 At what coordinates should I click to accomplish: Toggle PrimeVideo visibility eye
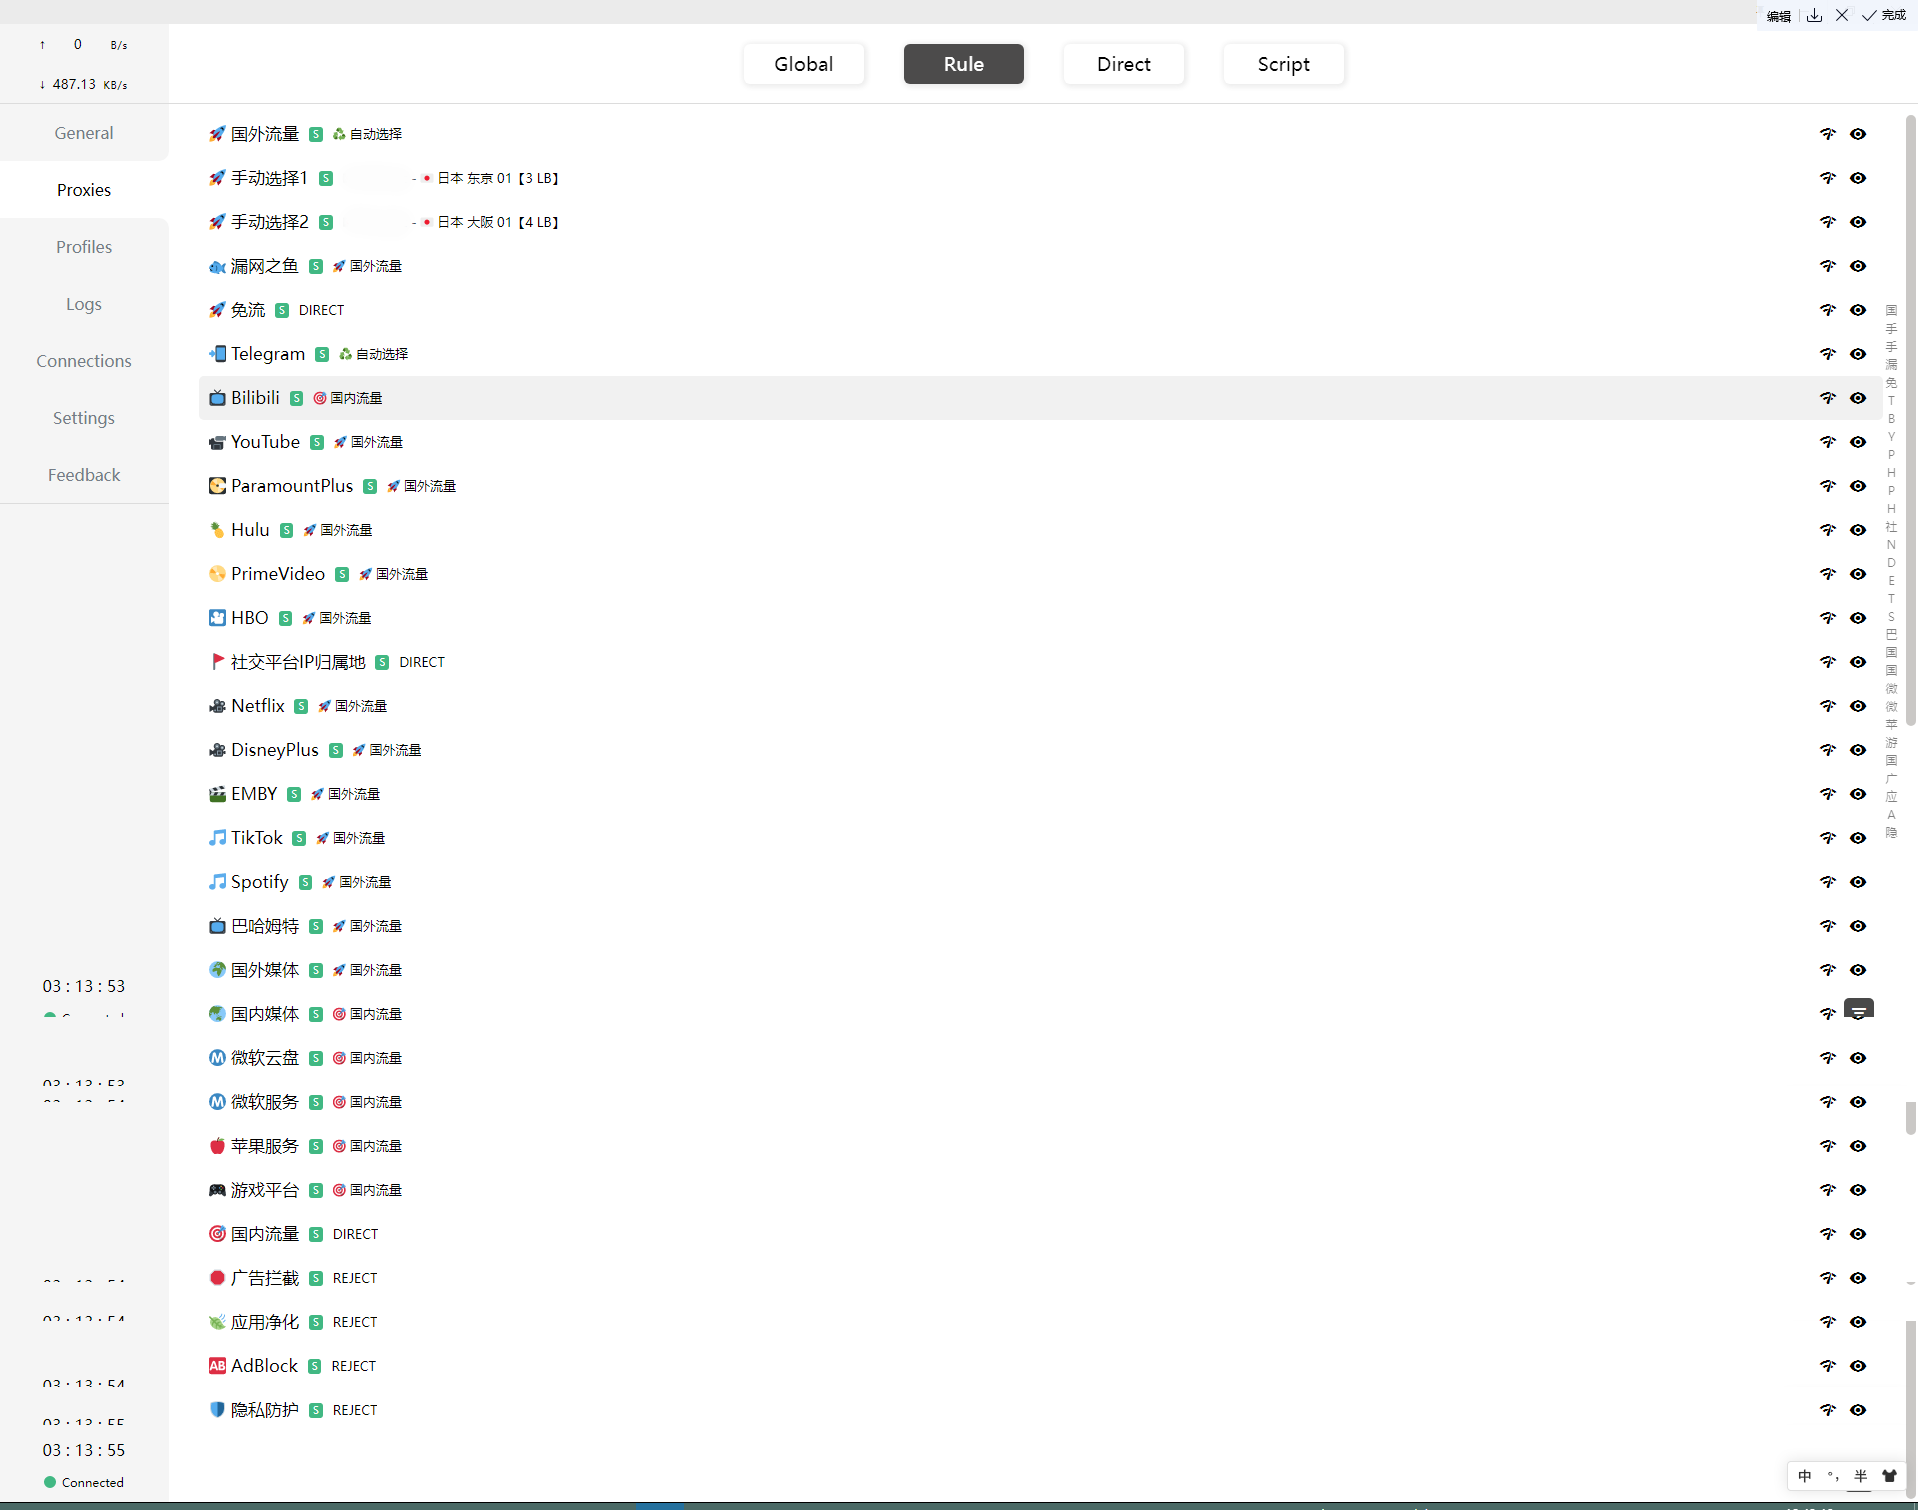pos(1858,574)
